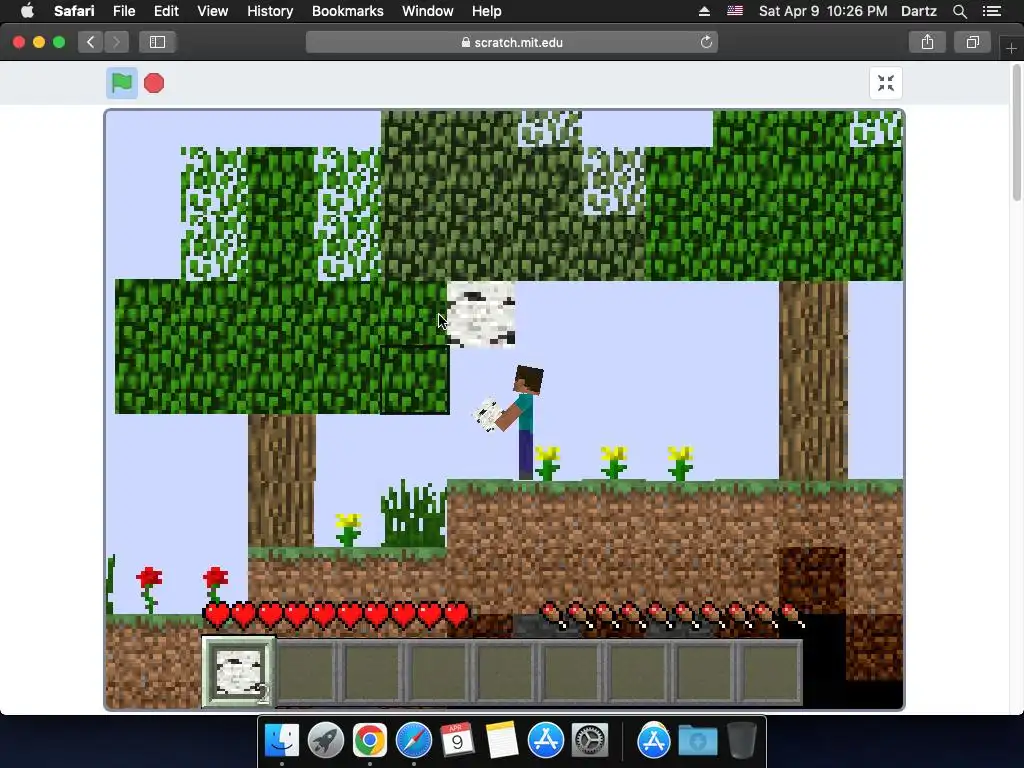Open the Dartz user menu
Viewport: 1024px width, 768px height.
tap(919, 11)
